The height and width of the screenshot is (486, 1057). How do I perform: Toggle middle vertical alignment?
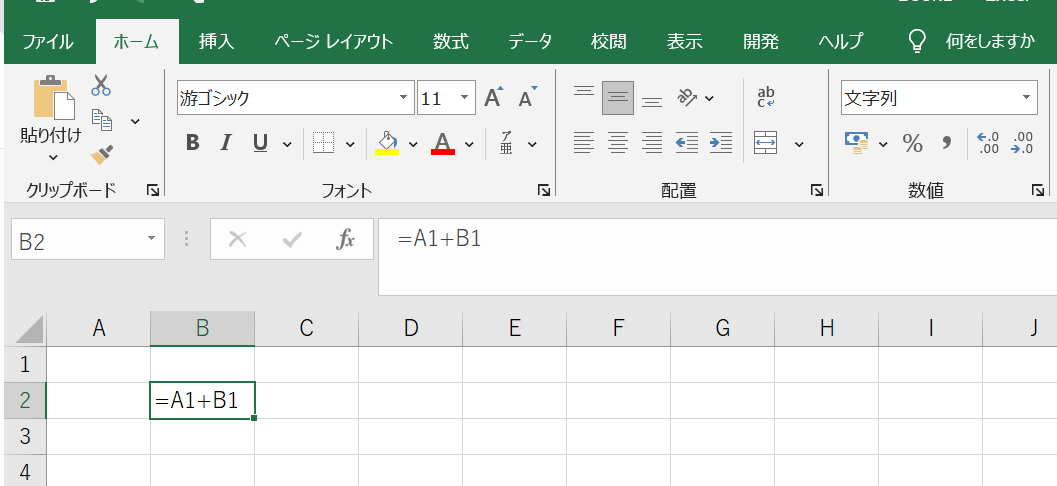[x=618, y=98]
